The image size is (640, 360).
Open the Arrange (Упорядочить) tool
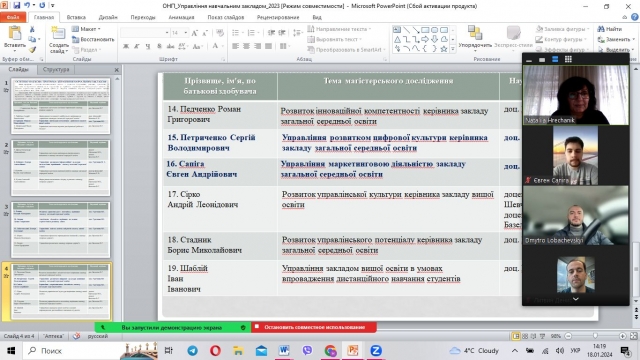pos(475,38)
